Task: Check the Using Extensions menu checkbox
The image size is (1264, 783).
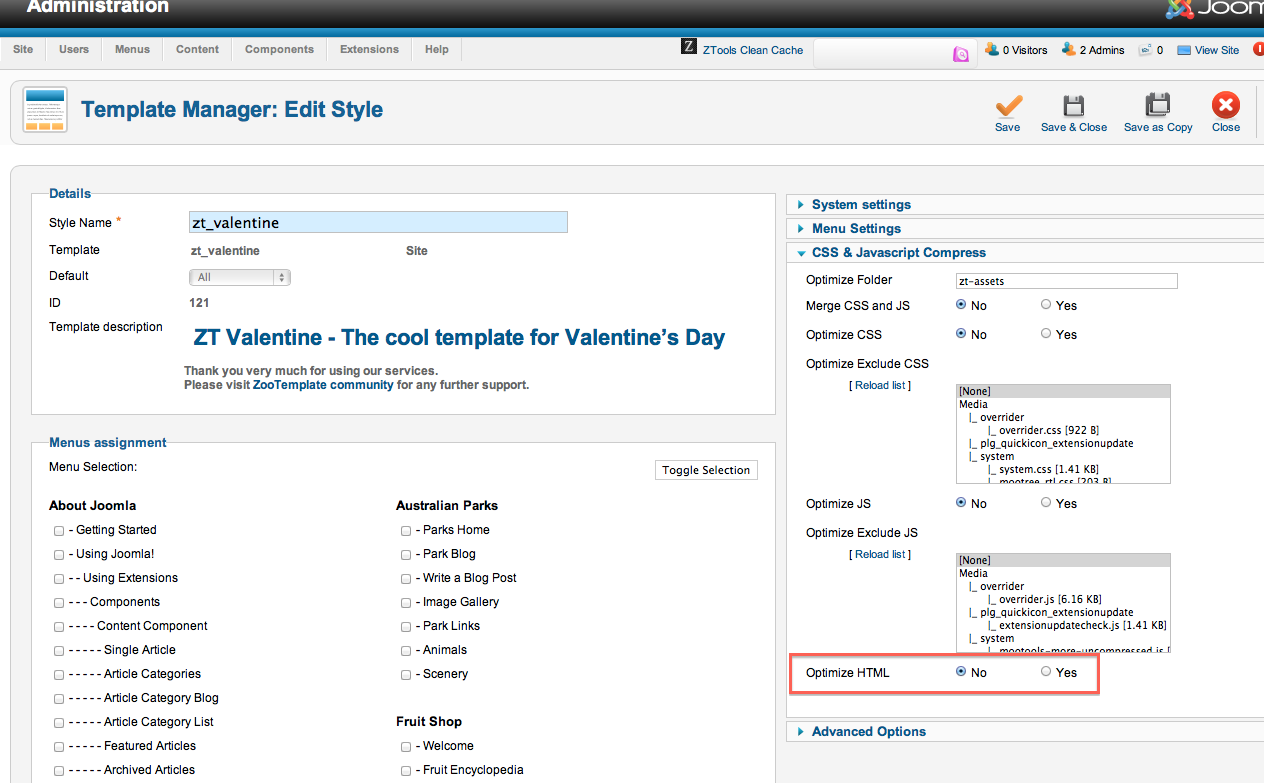Action: (59, 579)
